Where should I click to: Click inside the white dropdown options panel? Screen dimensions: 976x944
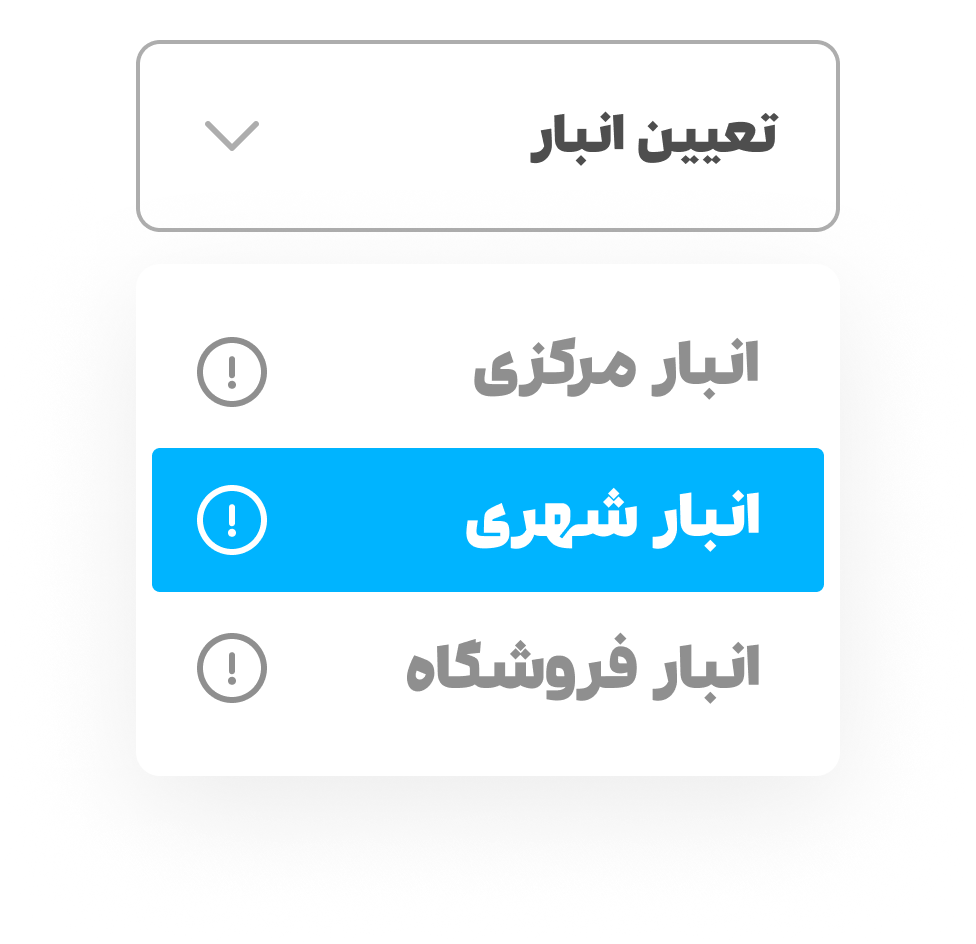487,740
